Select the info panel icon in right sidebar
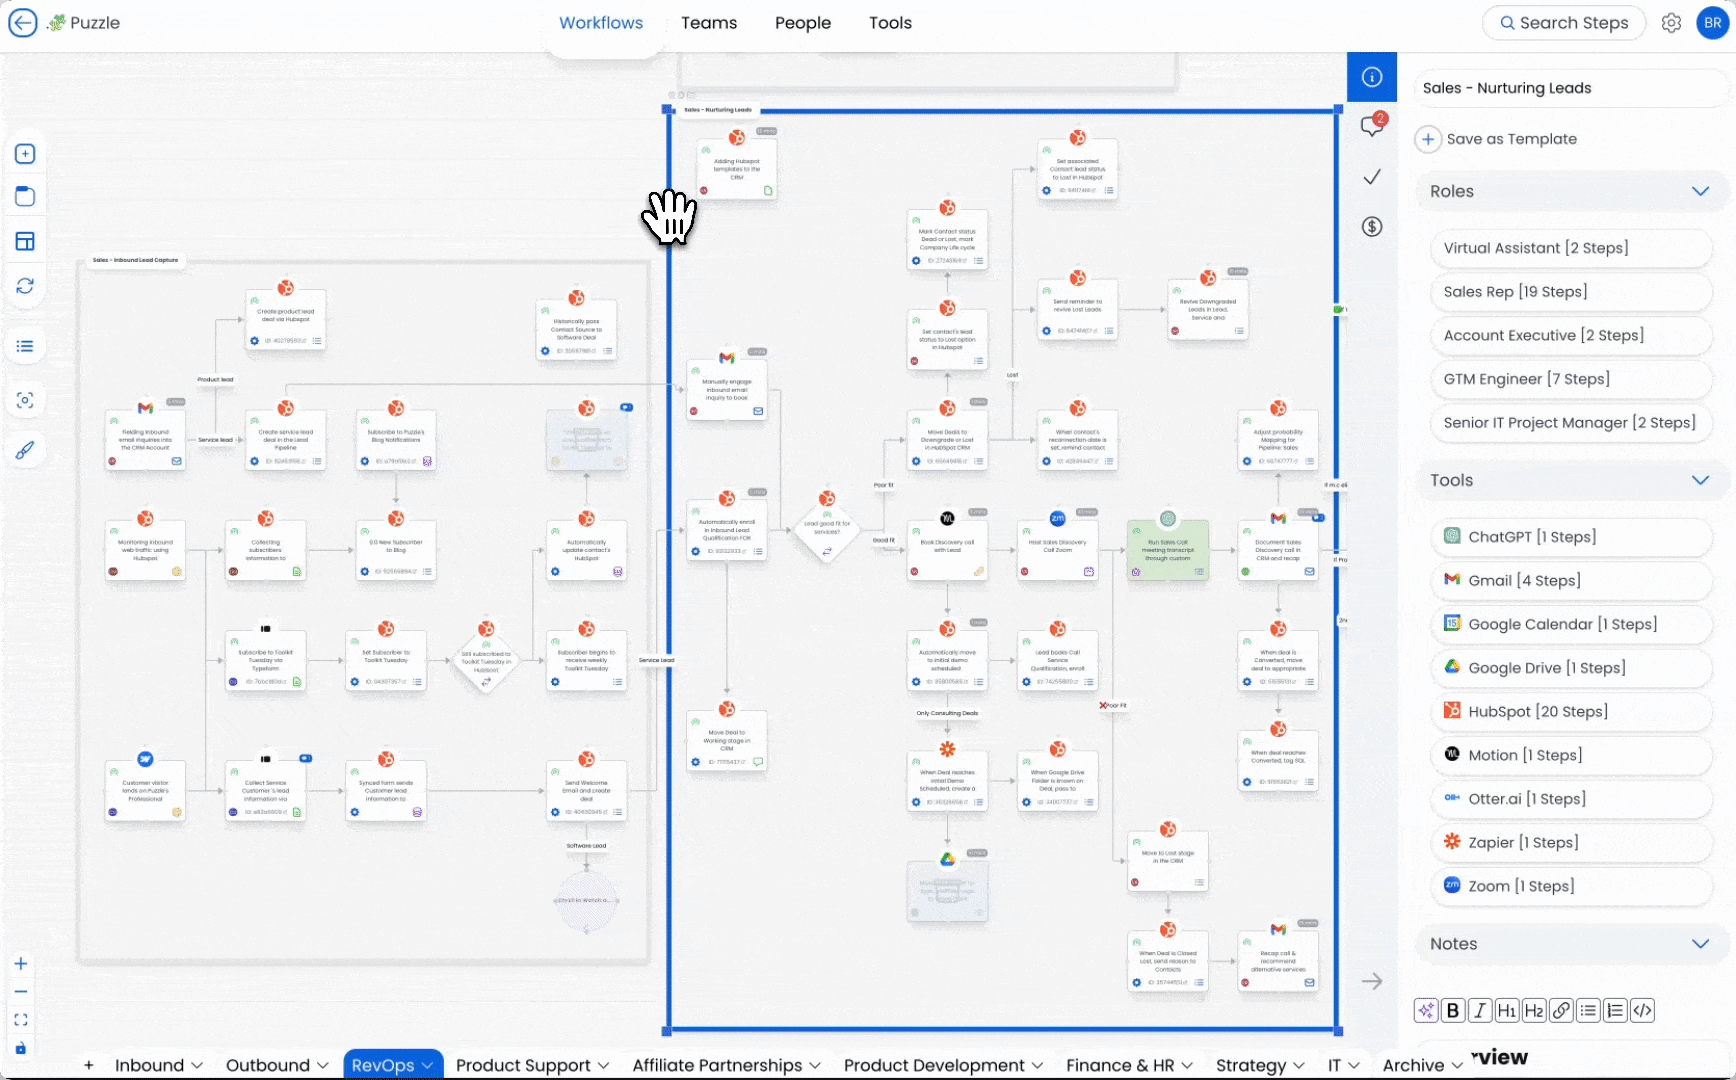This screenshot has width=1736, height=1080. pos(1372,77)
